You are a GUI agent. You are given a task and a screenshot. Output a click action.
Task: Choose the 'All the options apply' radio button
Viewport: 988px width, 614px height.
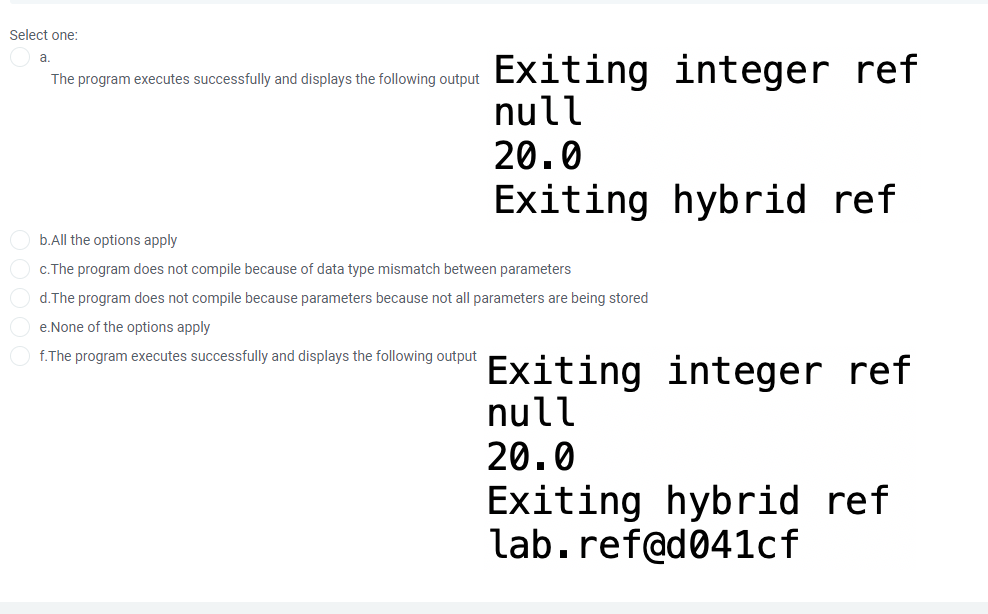[20, 240]
